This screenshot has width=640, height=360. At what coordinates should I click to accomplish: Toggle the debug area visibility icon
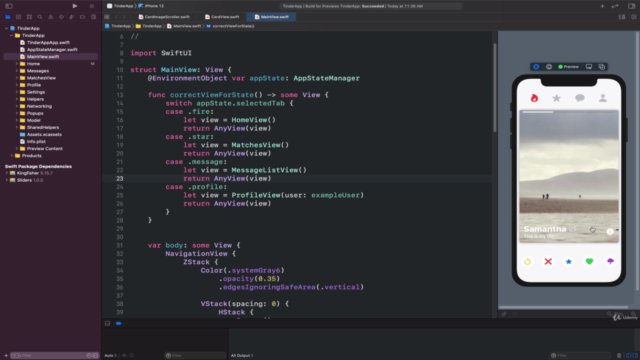[x=107, y=323]
